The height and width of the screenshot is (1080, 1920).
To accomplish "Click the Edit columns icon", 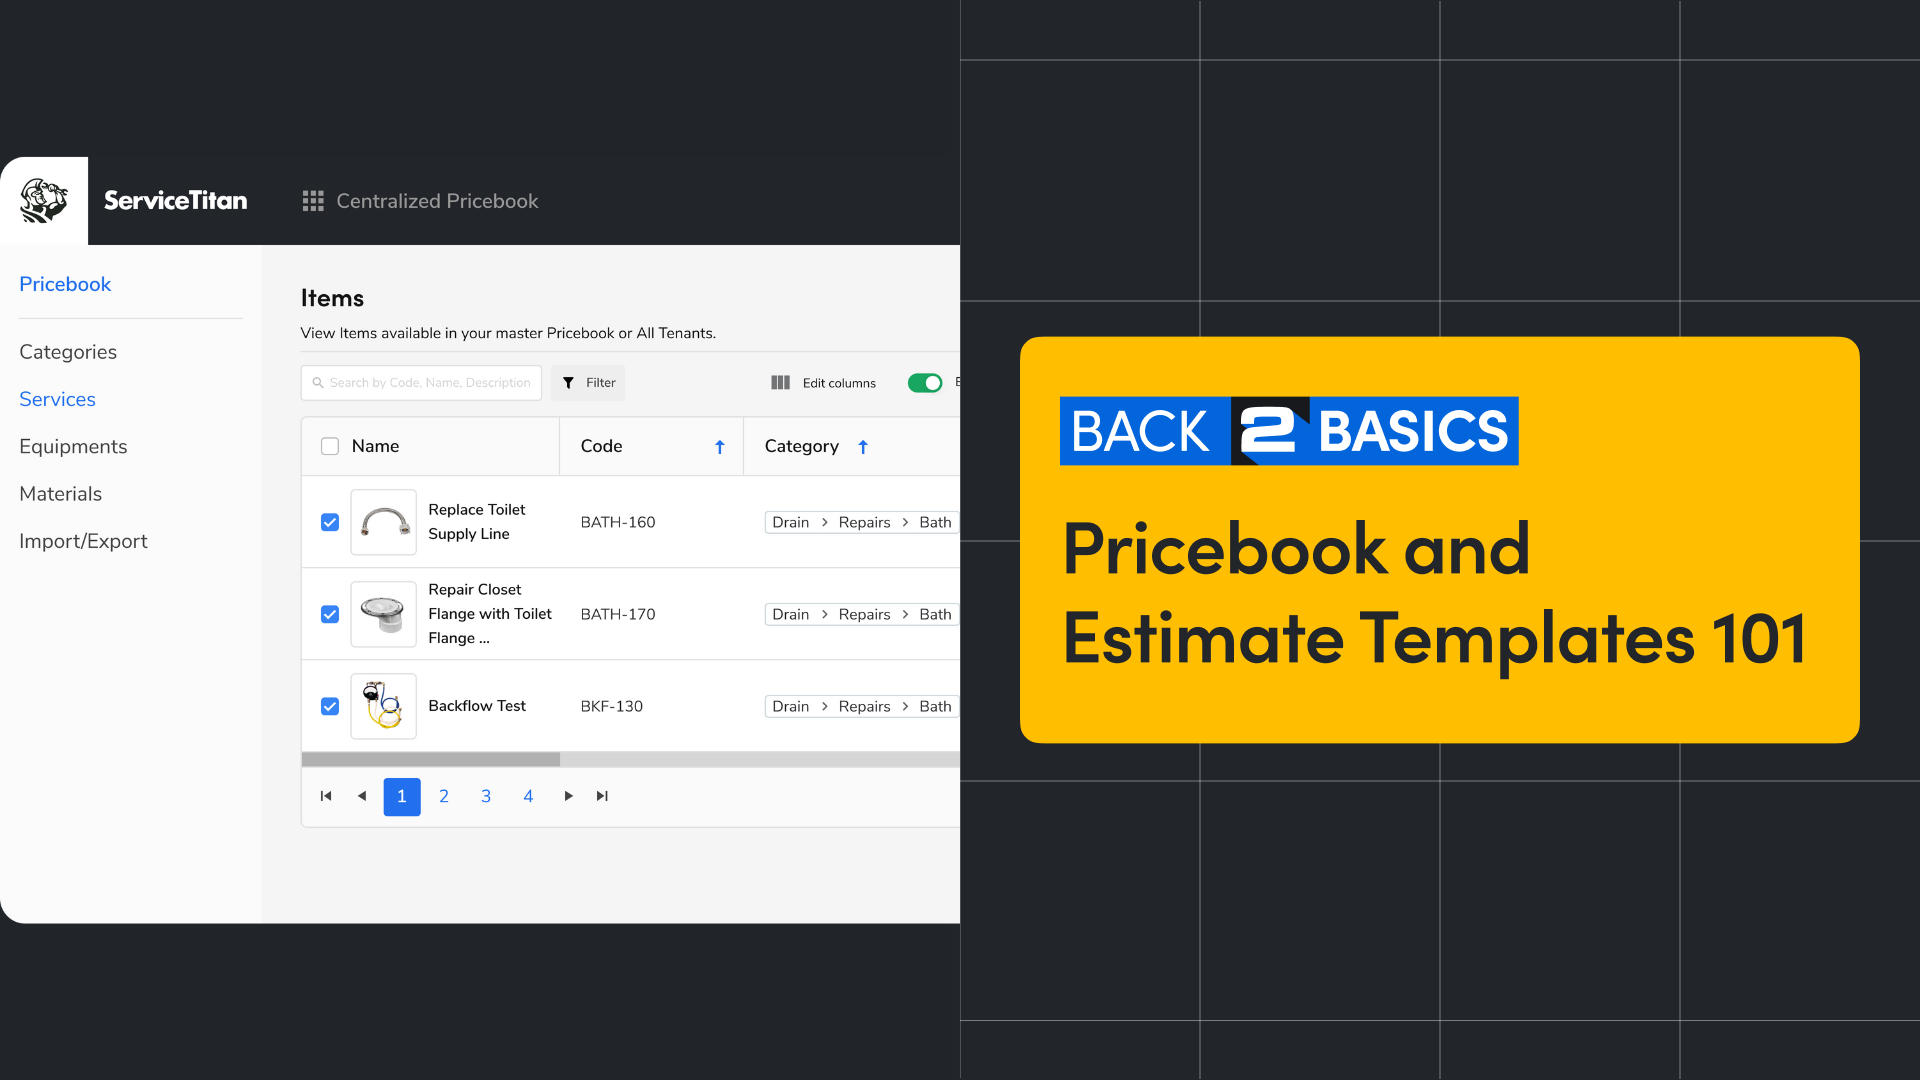I will (780, 382).
